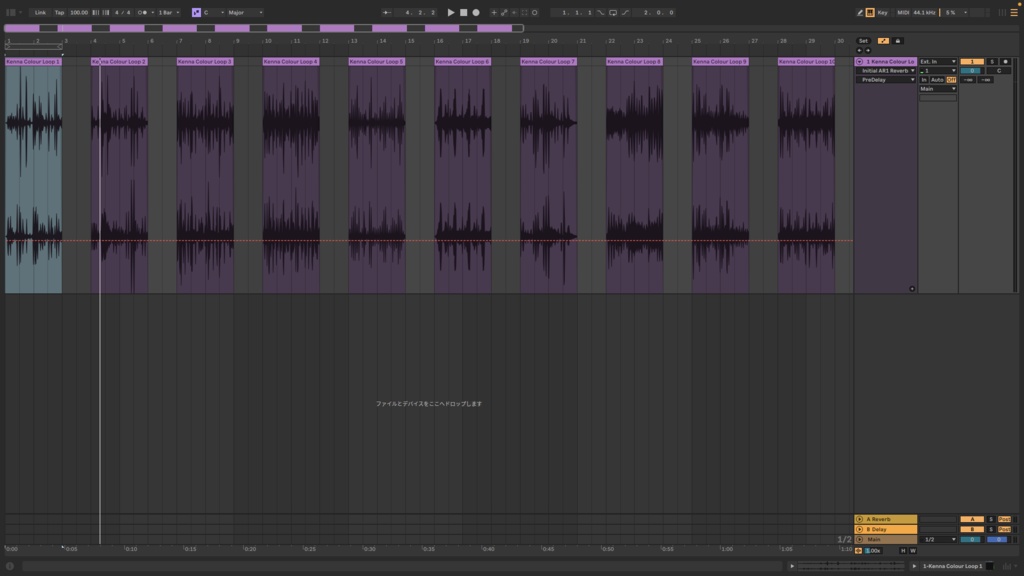
Task: Toggle the Punch-Out switch icon
Action: [626, 12]
